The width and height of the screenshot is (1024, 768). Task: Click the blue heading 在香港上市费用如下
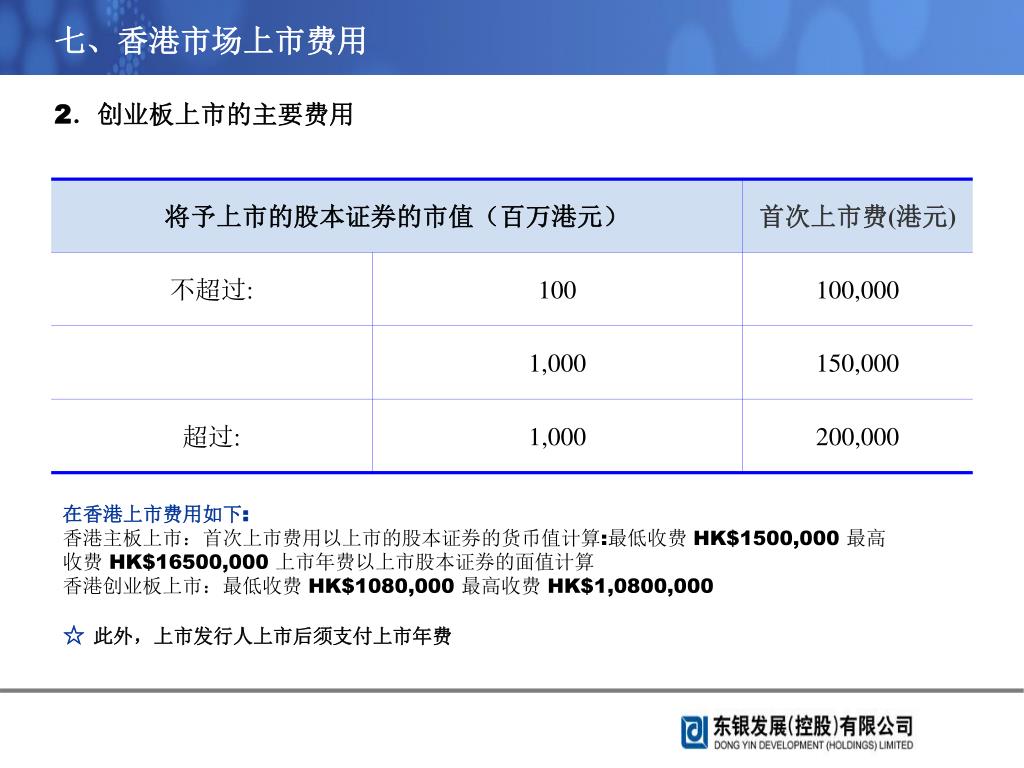[155, 514]
